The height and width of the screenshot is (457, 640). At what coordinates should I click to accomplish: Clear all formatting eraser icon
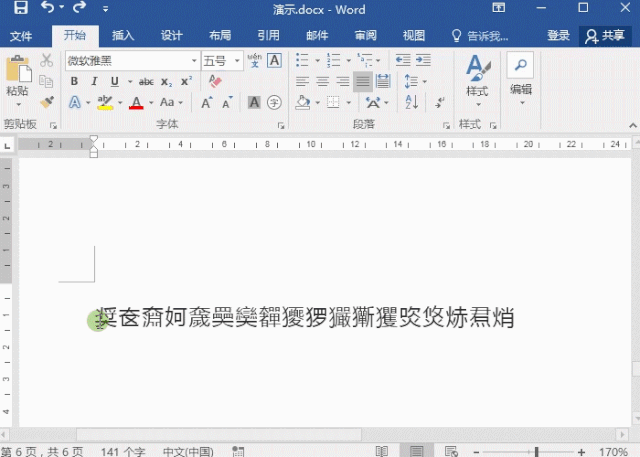click(x=215, y=81)
